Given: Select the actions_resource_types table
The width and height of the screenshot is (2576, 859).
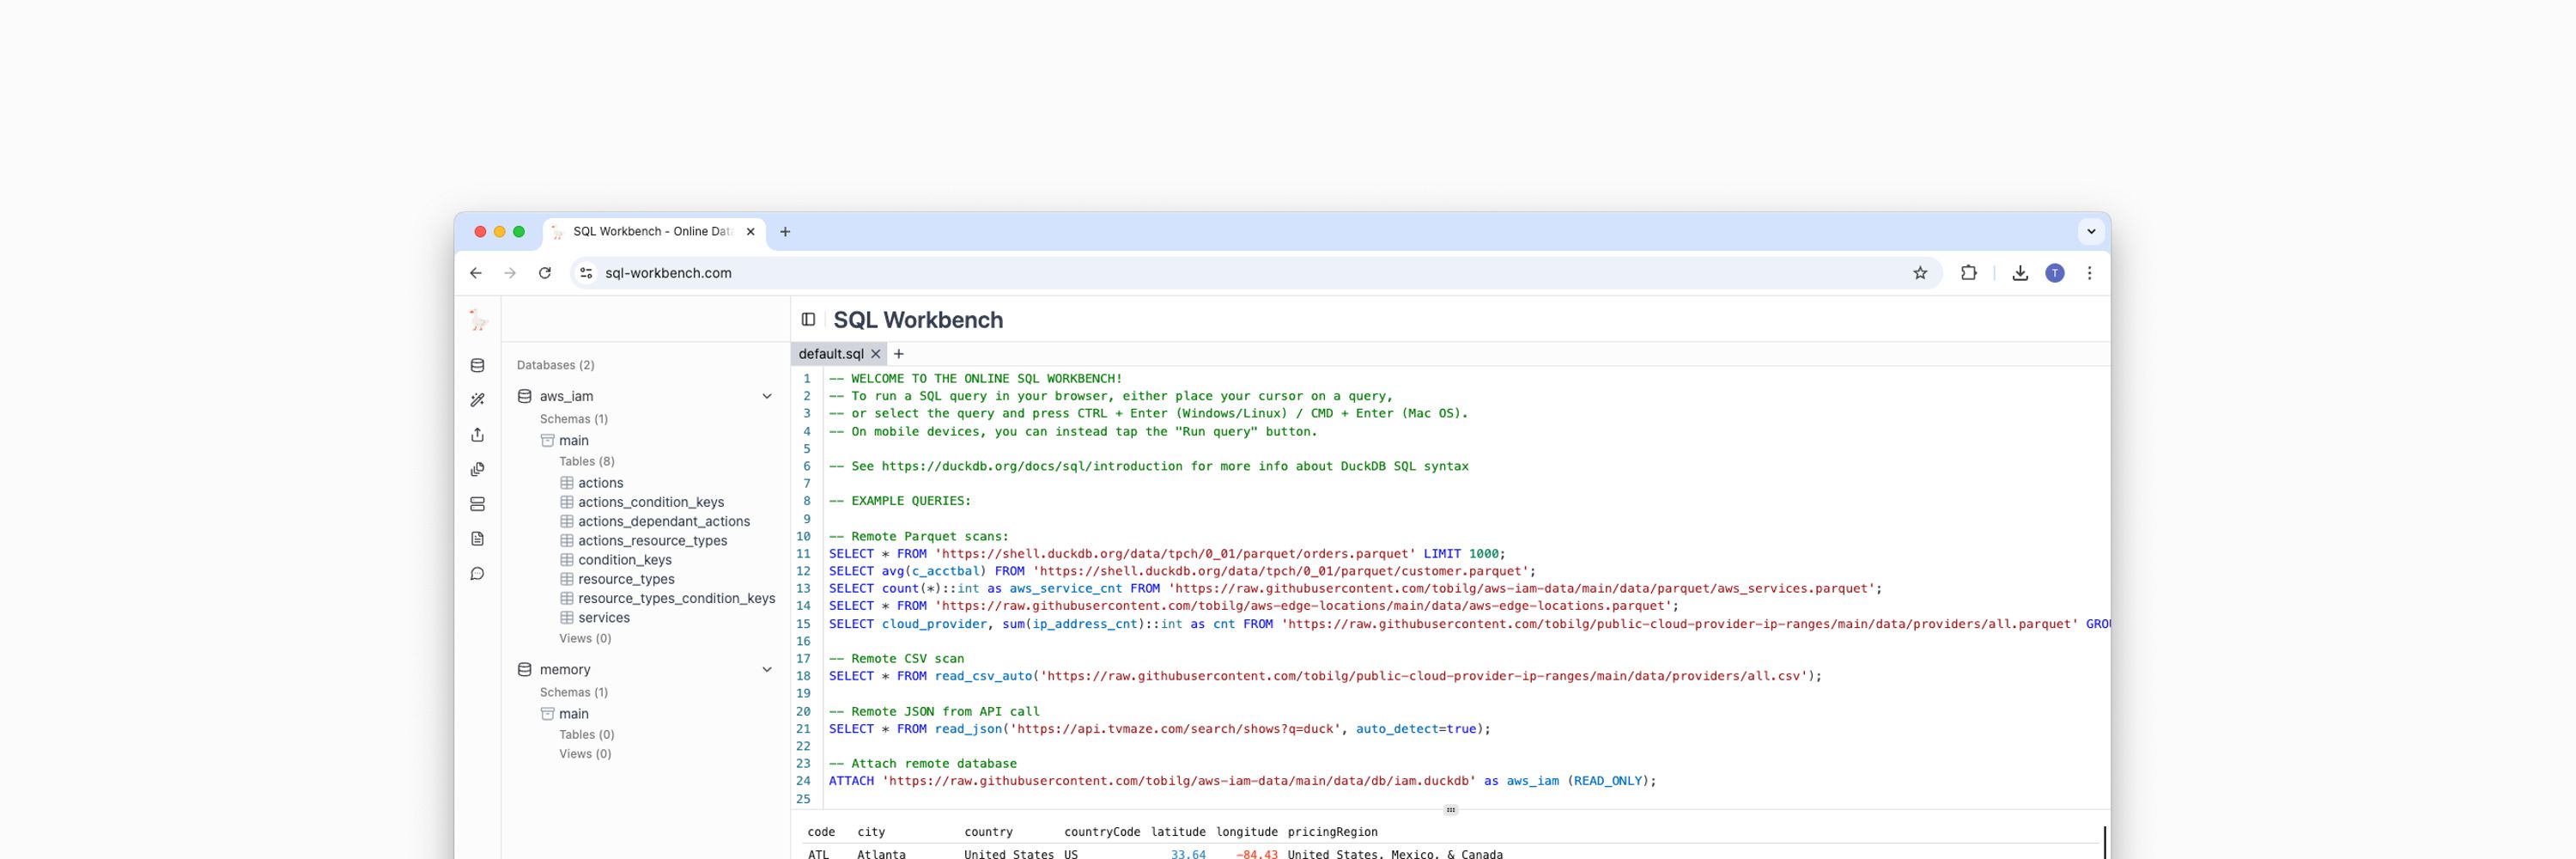Looking at the screenshot, I should point(653,541).
